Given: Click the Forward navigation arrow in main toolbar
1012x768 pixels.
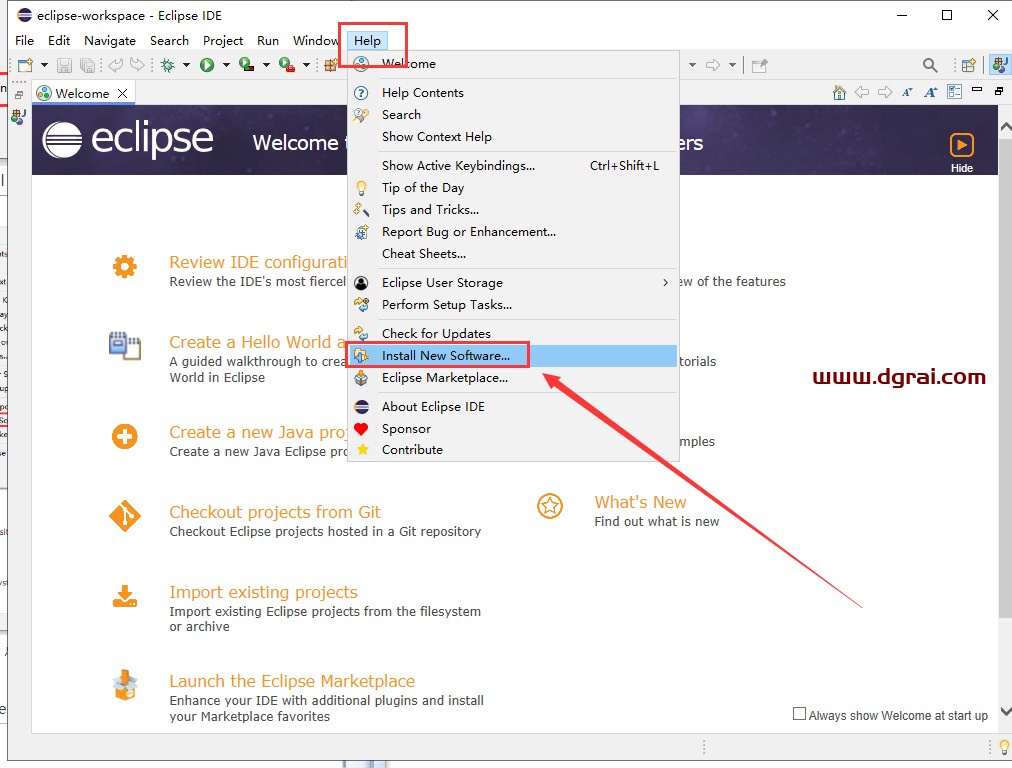Looking at the screenshot, I should coord(713,65).
